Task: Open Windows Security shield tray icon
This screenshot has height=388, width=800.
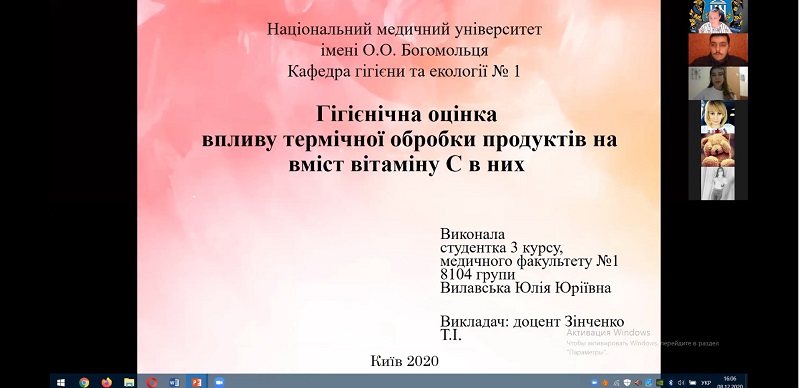Action: (x=627, y=383)
